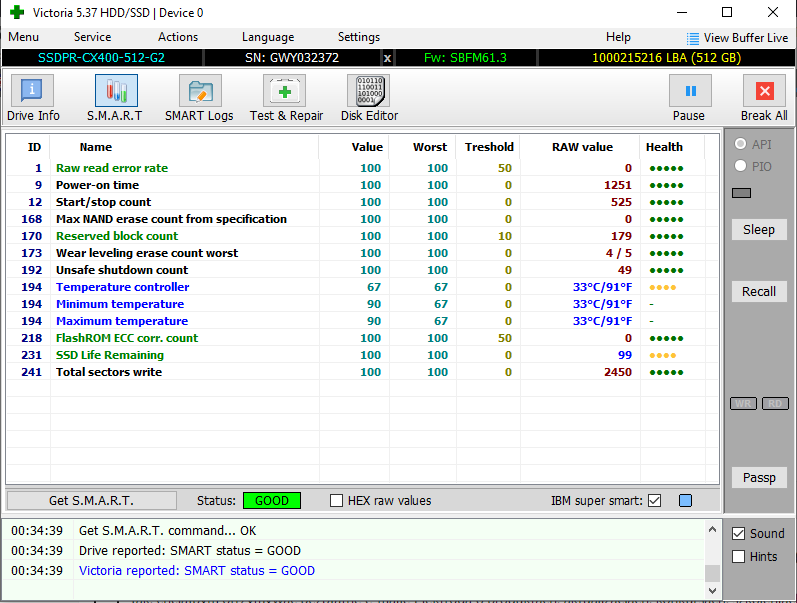Screen dimensions: 797x603
Task: Select the Minimum temperature row
Action: tap(362, 304)
